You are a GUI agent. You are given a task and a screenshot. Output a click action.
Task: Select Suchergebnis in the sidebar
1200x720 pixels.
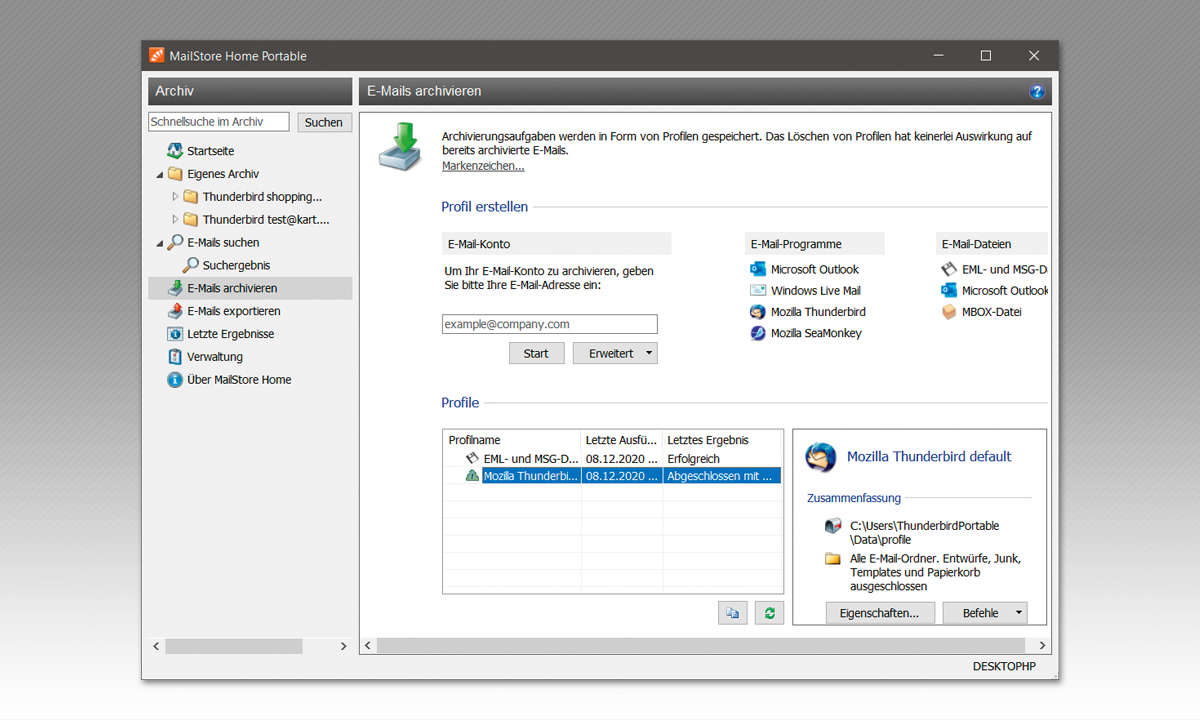coord(236,266)
